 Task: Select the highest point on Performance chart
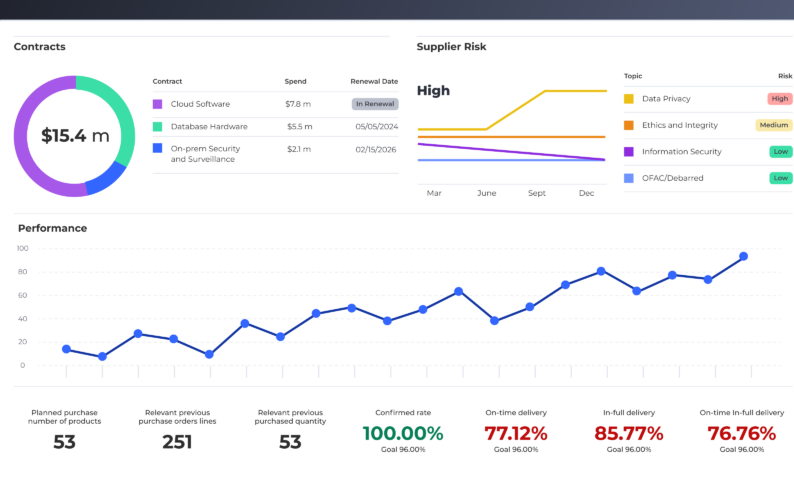pyautogui.click(x=743, y=256)
